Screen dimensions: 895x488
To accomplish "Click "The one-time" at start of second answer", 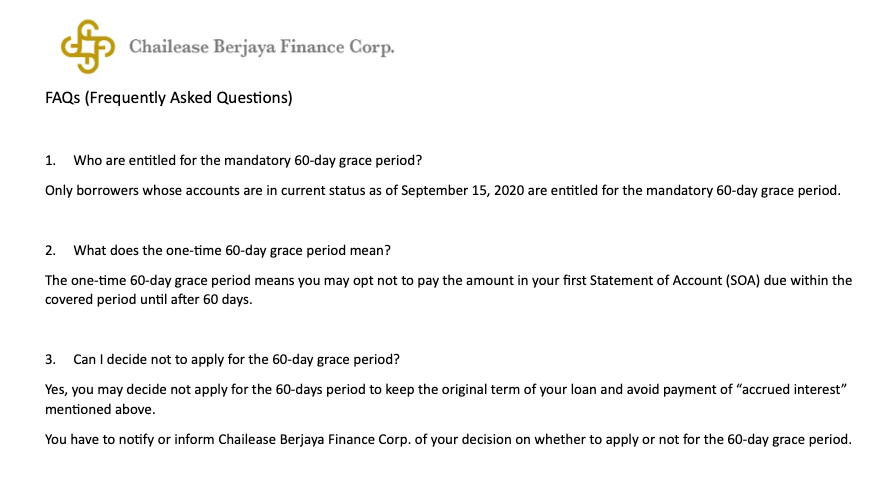I will 86,280.
